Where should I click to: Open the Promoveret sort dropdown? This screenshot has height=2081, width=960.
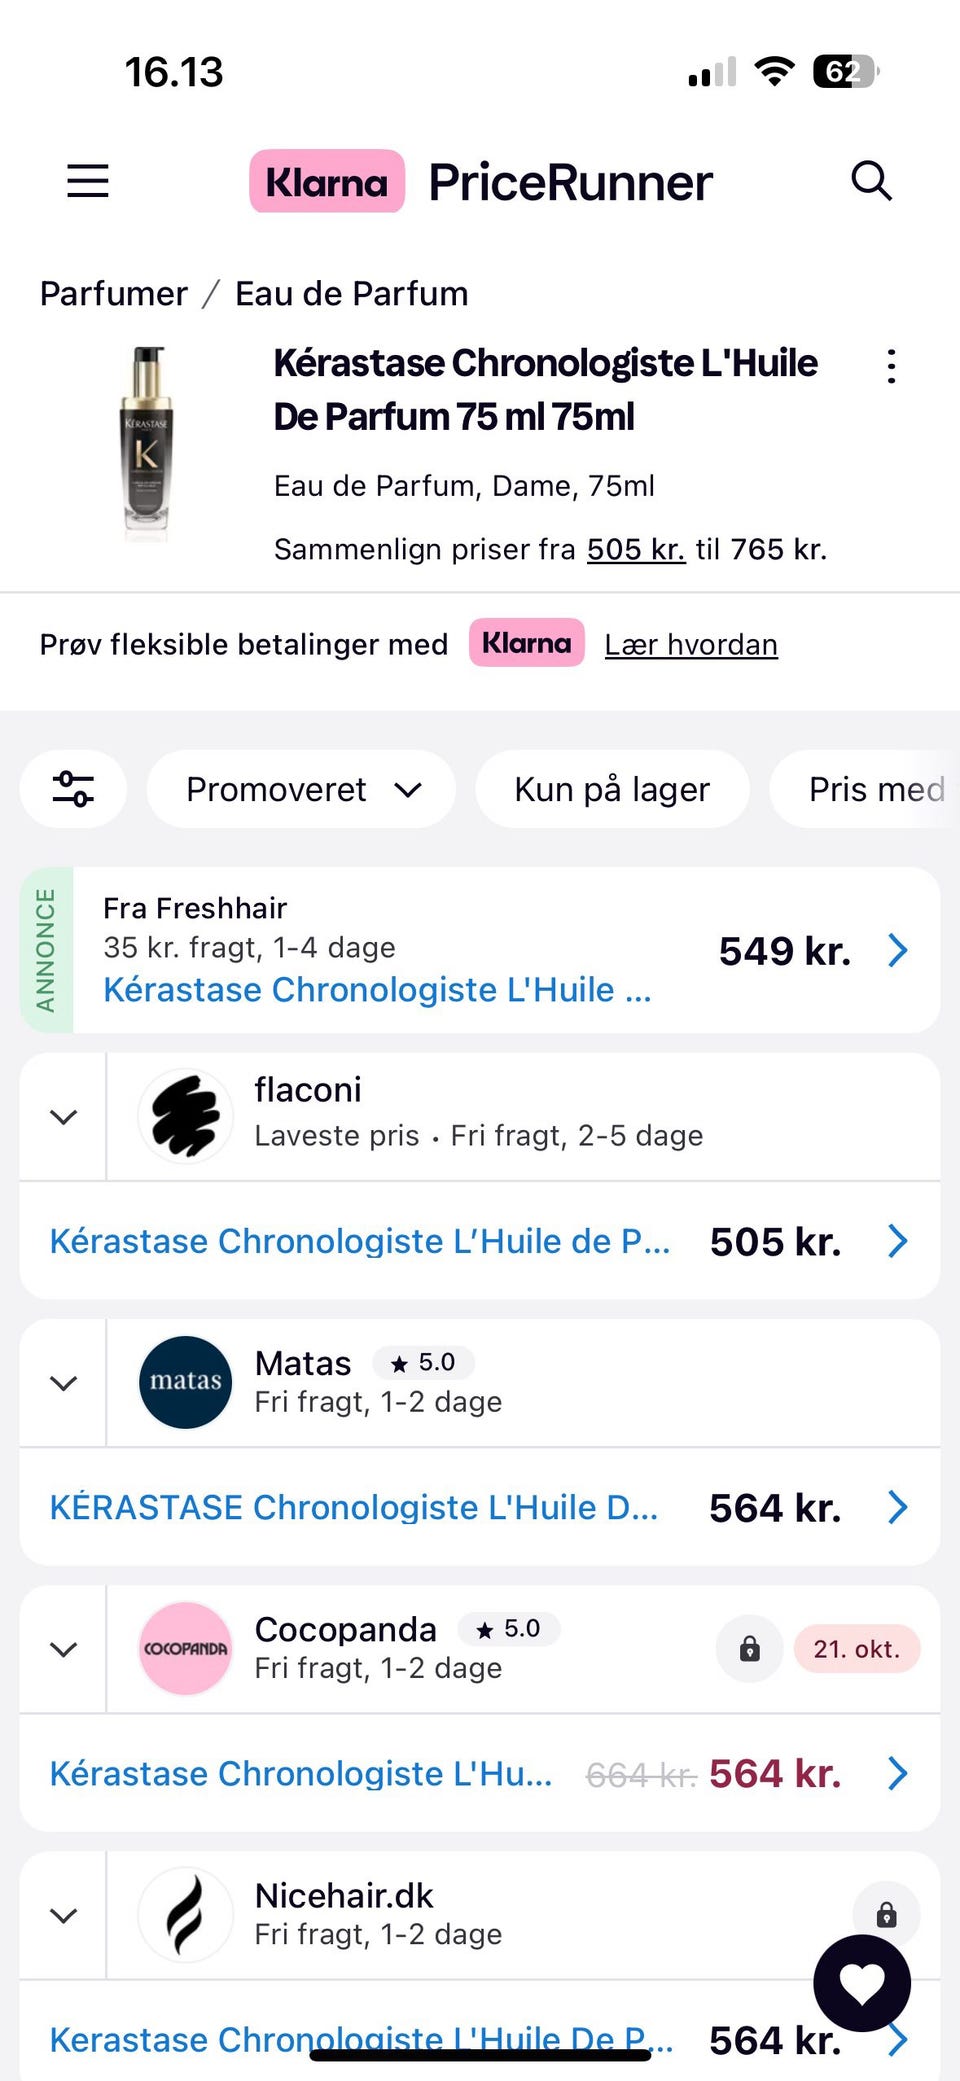[301, 789]
